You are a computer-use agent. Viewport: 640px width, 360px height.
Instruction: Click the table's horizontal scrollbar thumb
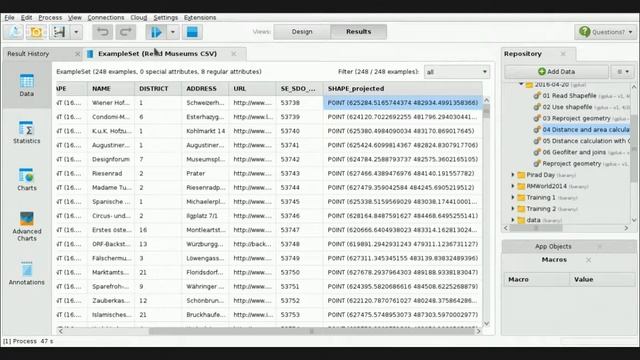click(312, 331)
